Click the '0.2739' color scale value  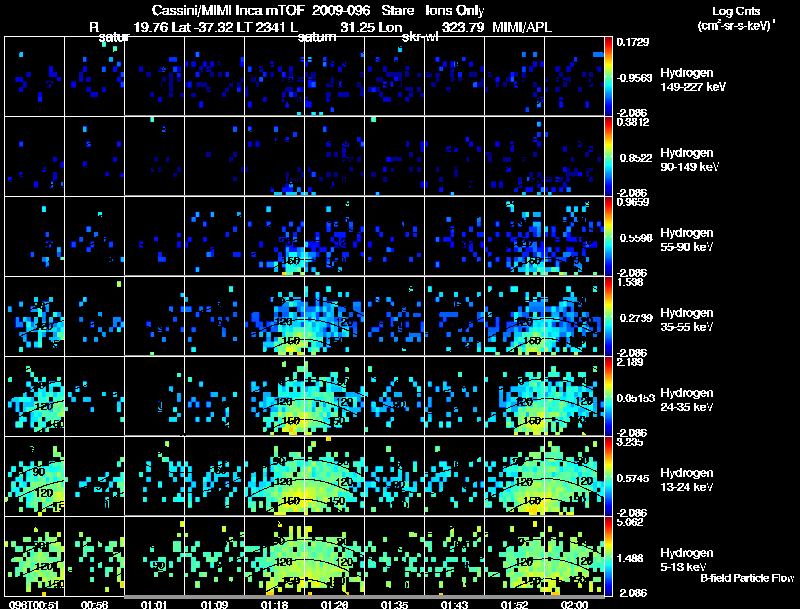(636, 318)
